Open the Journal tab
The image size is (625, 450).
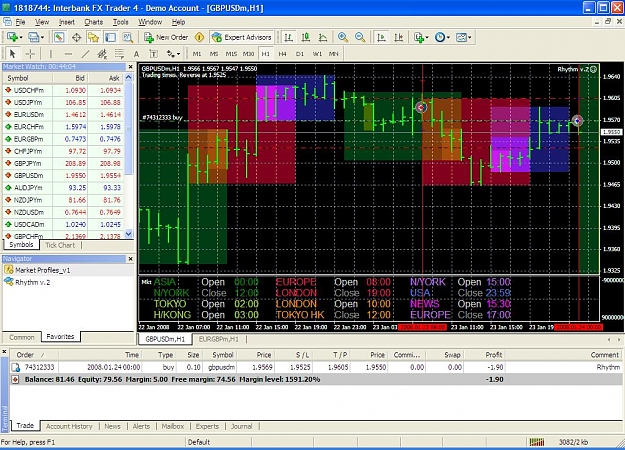(x=242, y=426)
